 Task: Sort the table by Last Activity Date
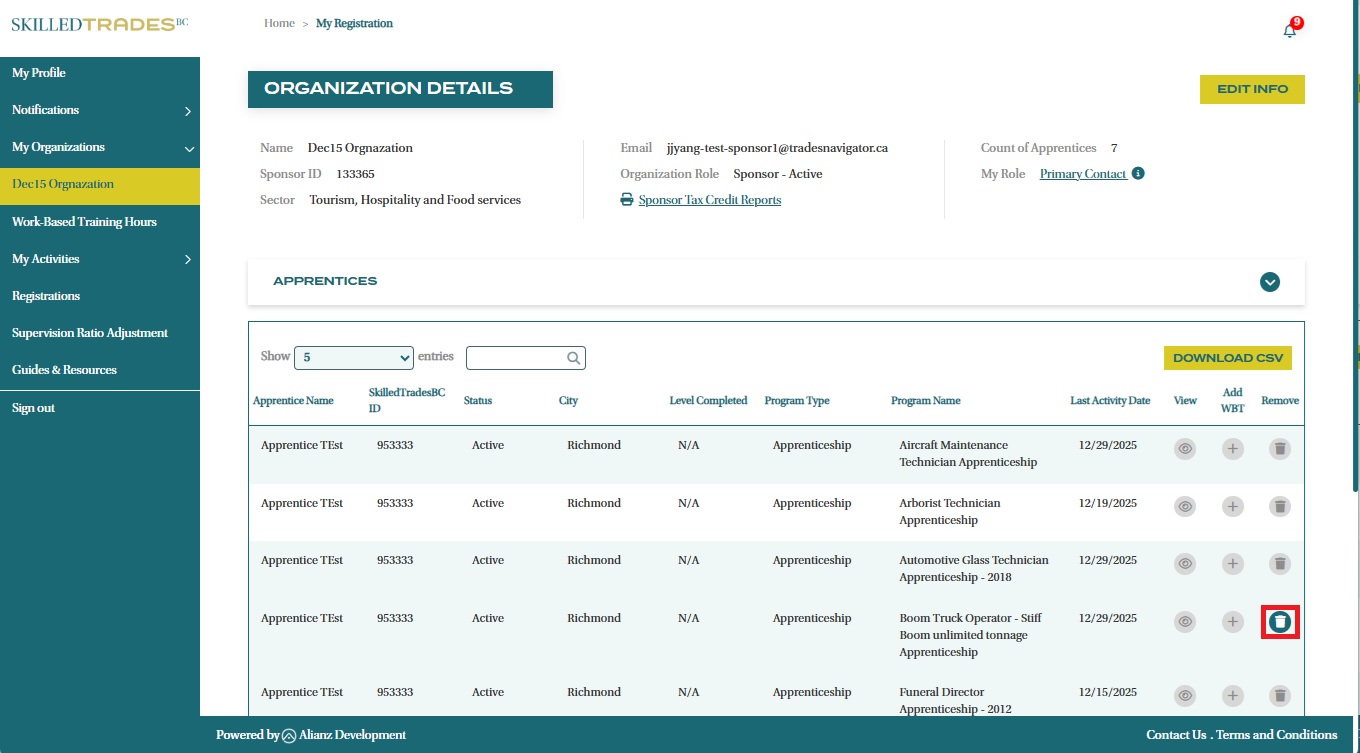point(1110,401)
